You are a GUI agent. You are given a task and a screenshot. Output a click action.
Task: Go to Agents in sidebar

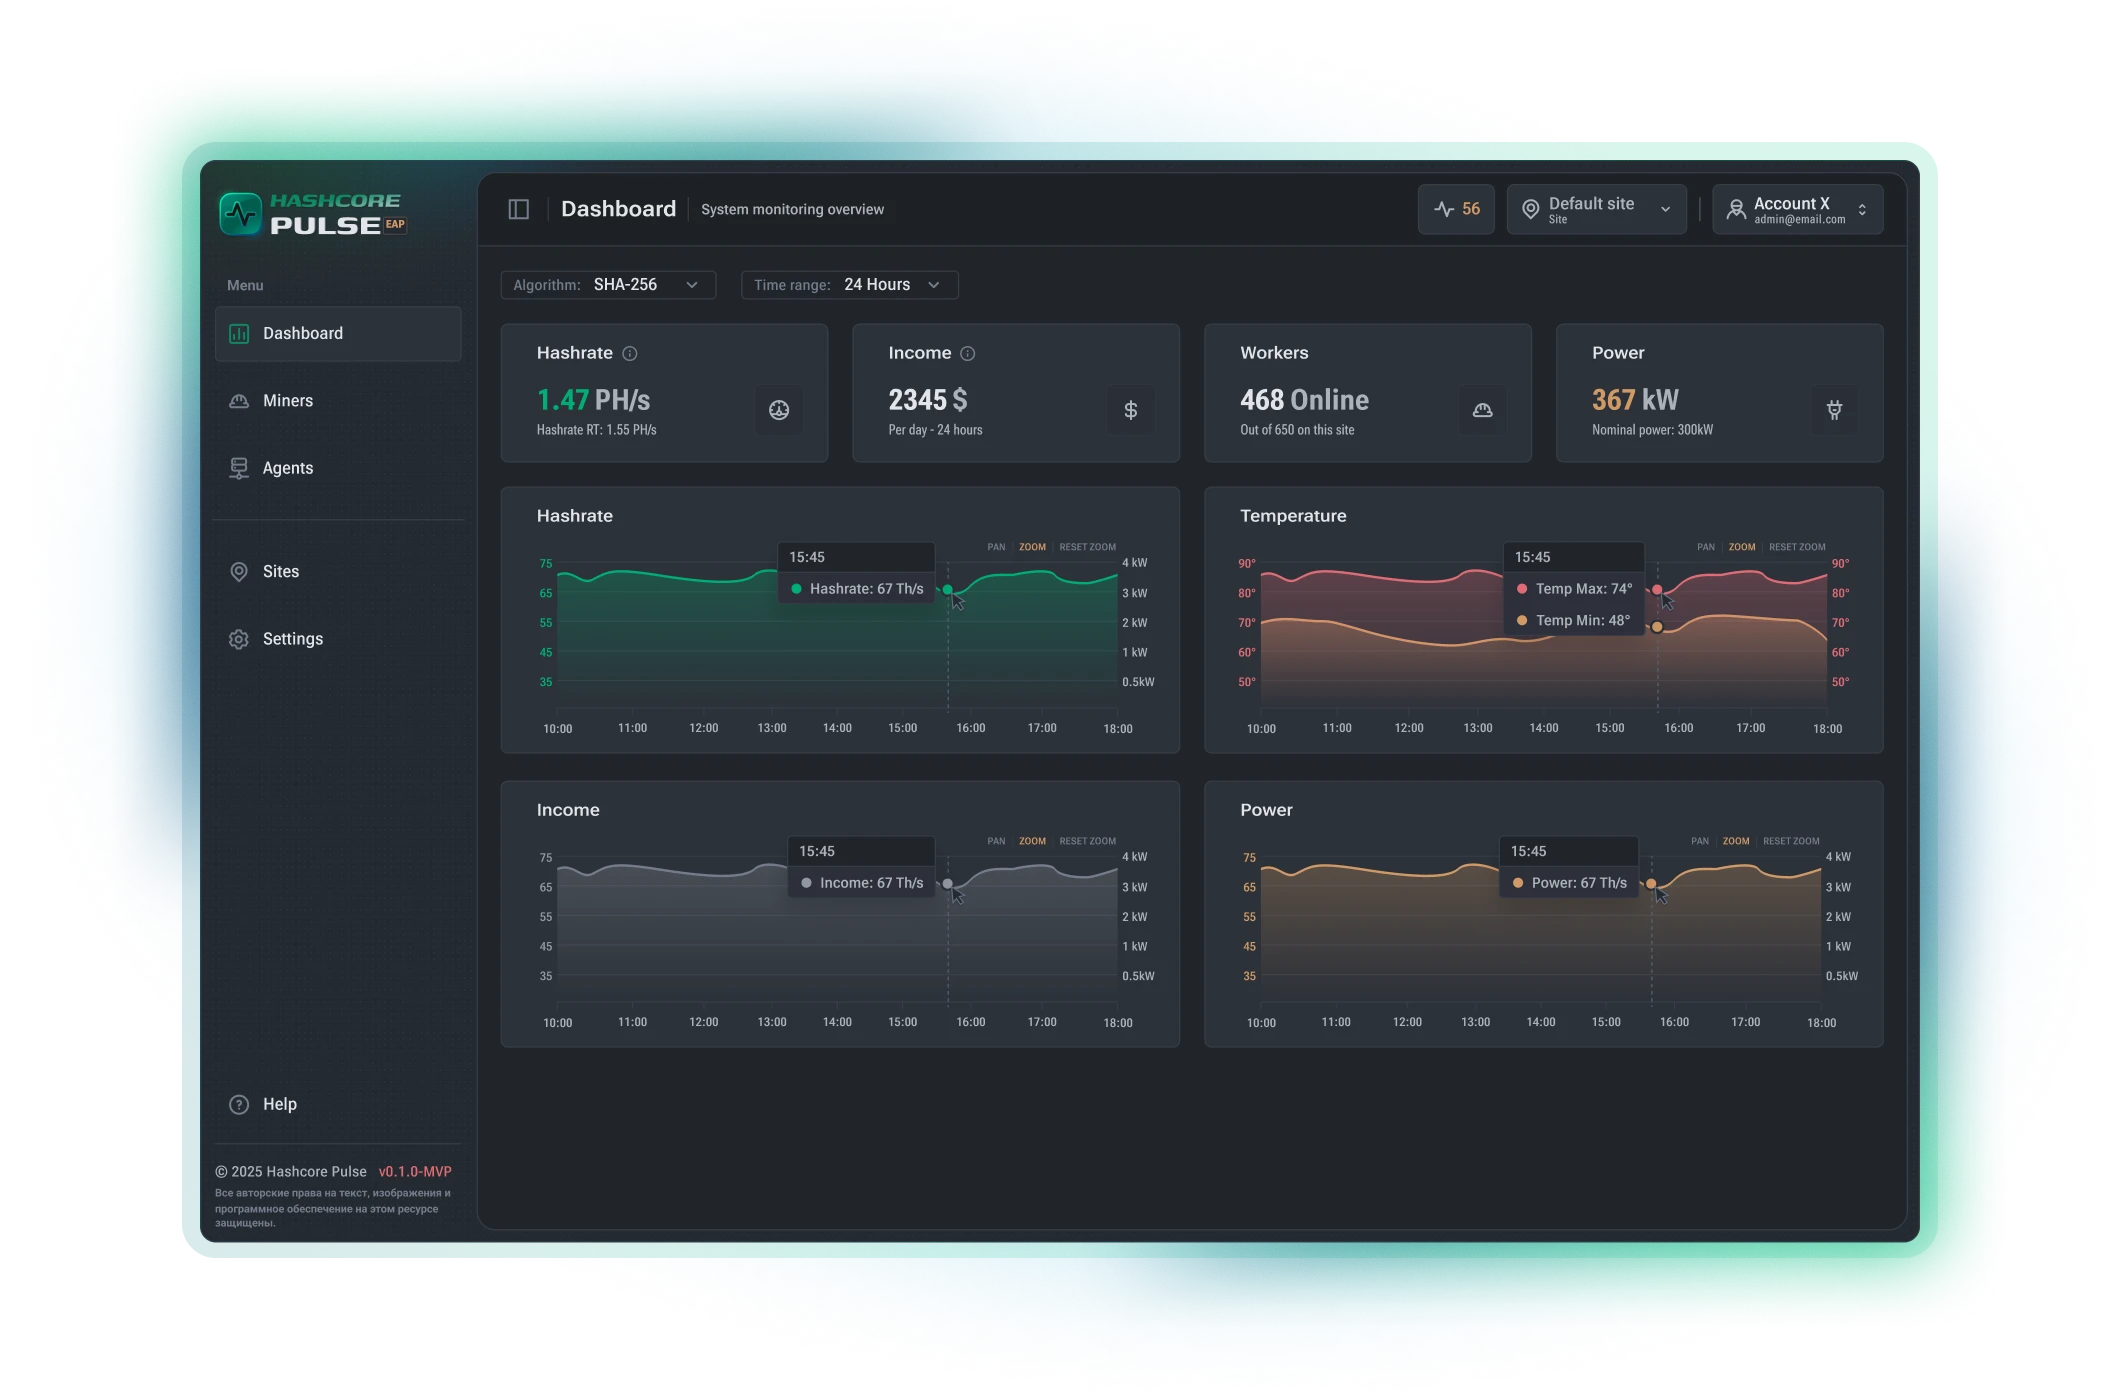(288, 468)
